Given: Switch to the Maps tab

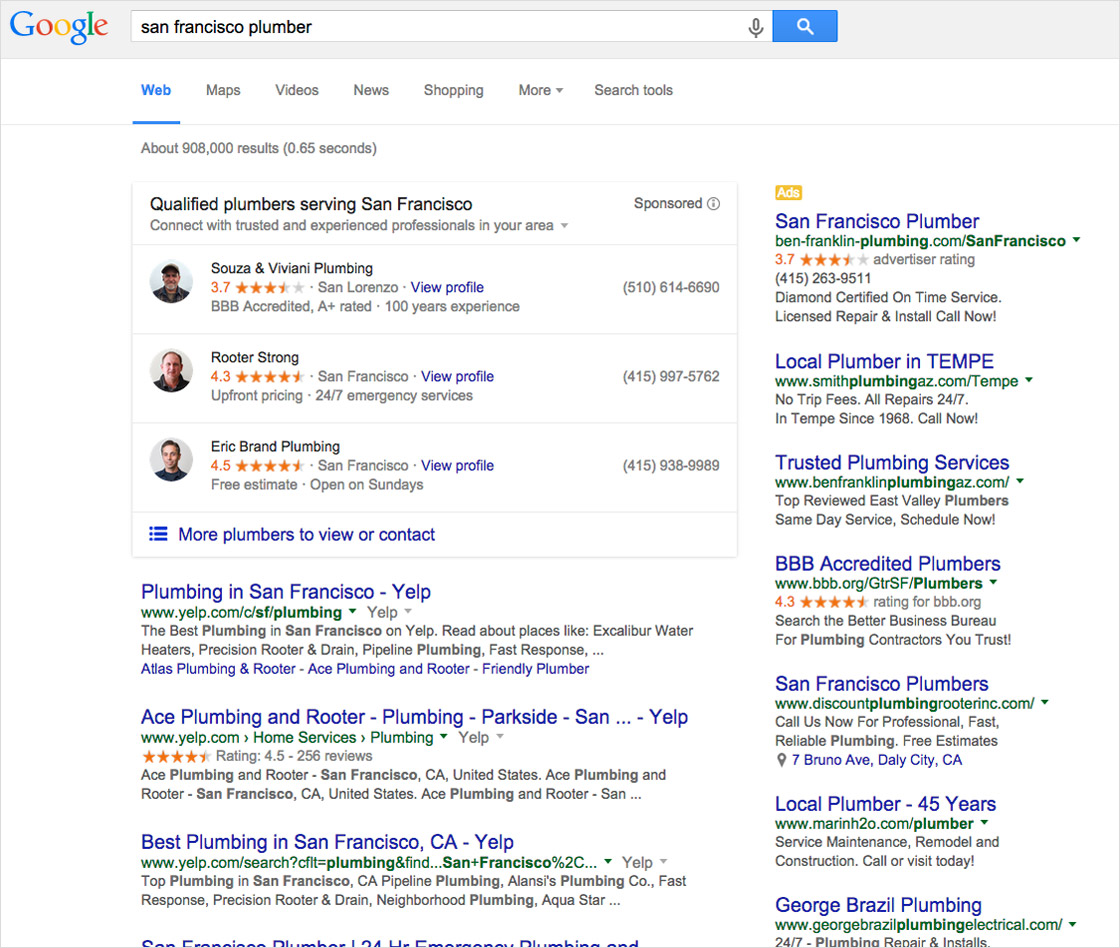Looking at the screenshot, I should point(223,90).
